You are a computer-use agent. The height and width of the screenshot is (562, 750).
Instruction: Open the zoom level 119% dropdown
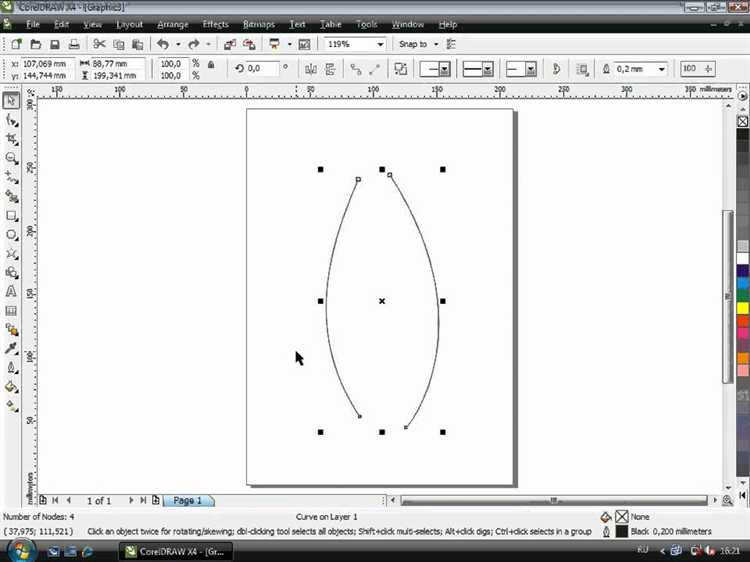click(x=380, y=44)
